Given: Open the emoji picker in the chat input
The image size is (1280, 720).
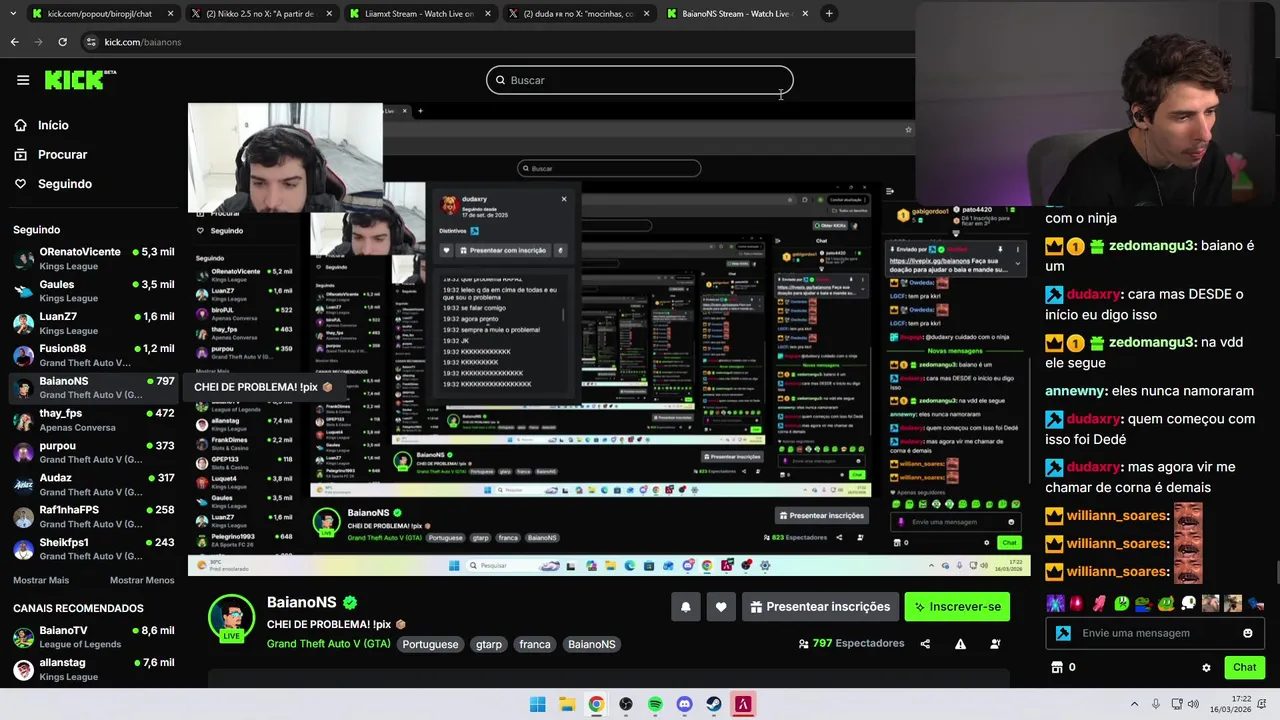Looking at the screenshot, I should click(1247, 633).
